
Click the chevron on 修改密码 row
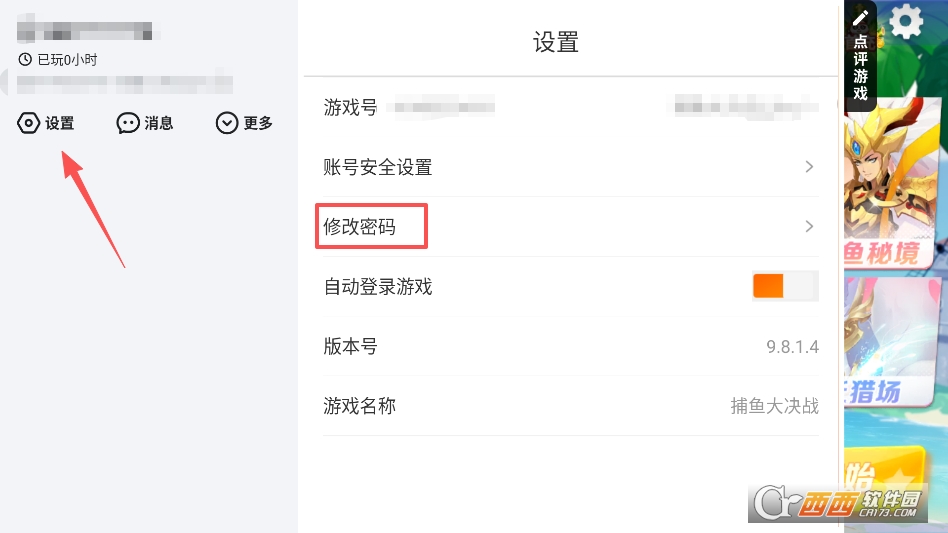[809, 227]
